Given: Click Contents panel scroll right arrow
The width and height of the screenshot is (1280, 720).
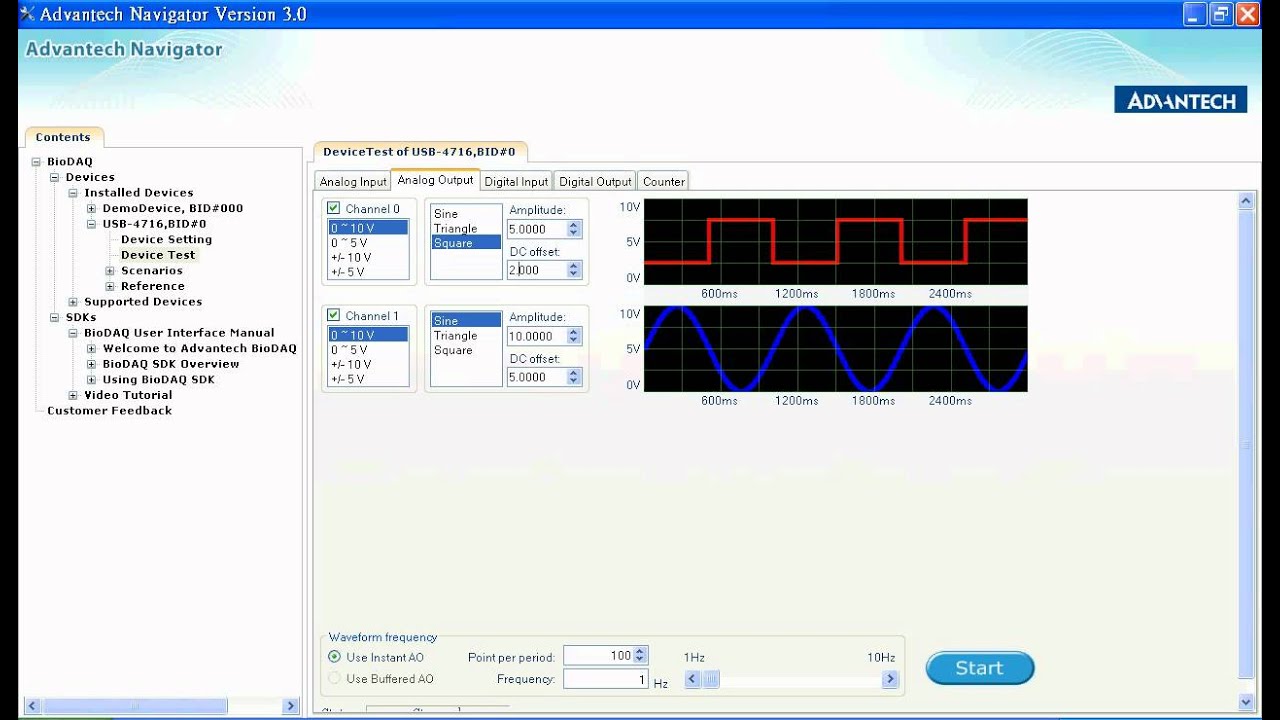Looking at the screenshot, I should click(291, 706).
